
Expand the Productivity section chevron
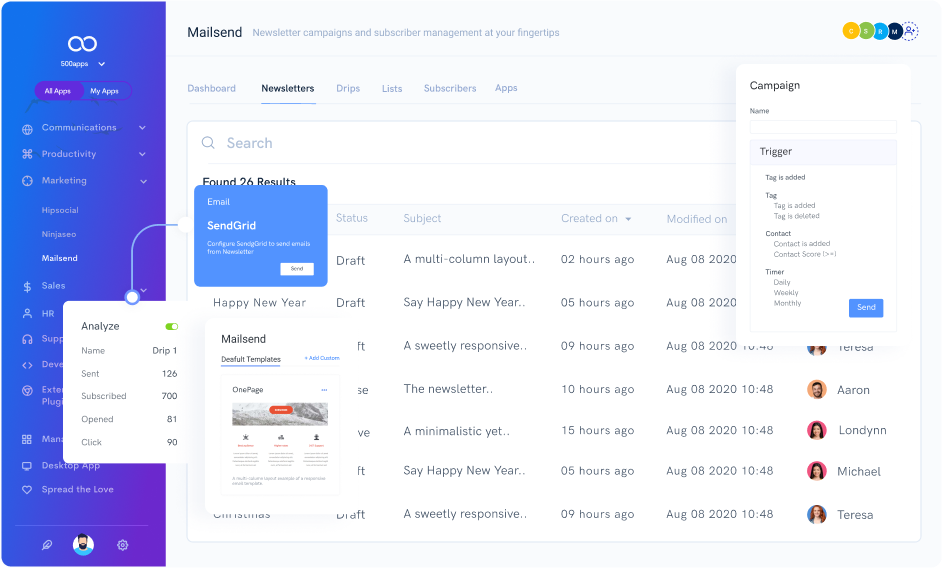click(142, 154)
